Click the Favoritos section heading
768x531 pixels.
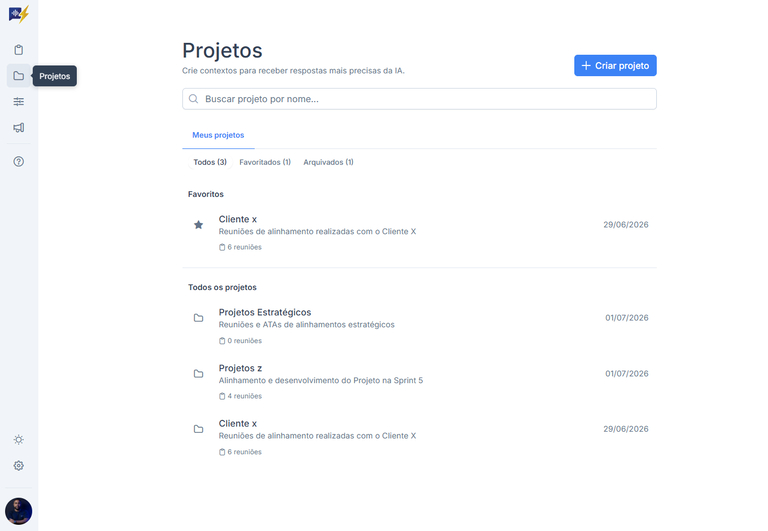206,194
